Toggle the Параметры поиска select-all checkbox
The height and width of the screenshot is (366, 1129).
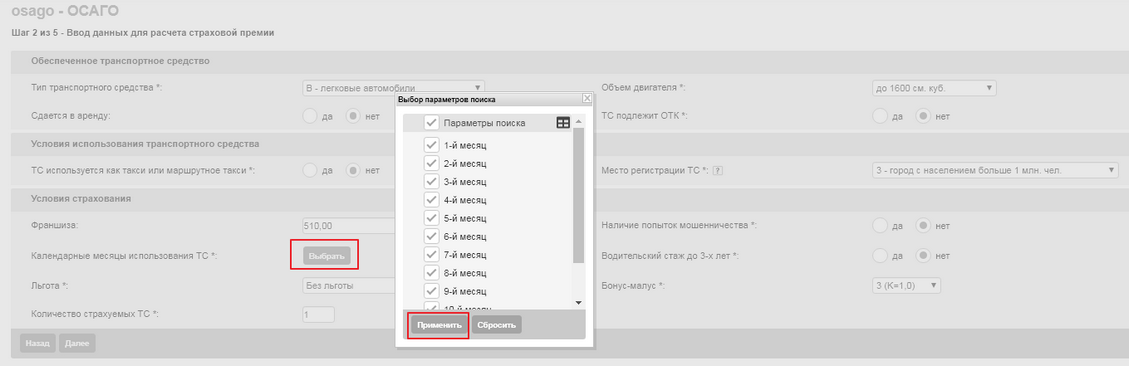click(431, 122)
